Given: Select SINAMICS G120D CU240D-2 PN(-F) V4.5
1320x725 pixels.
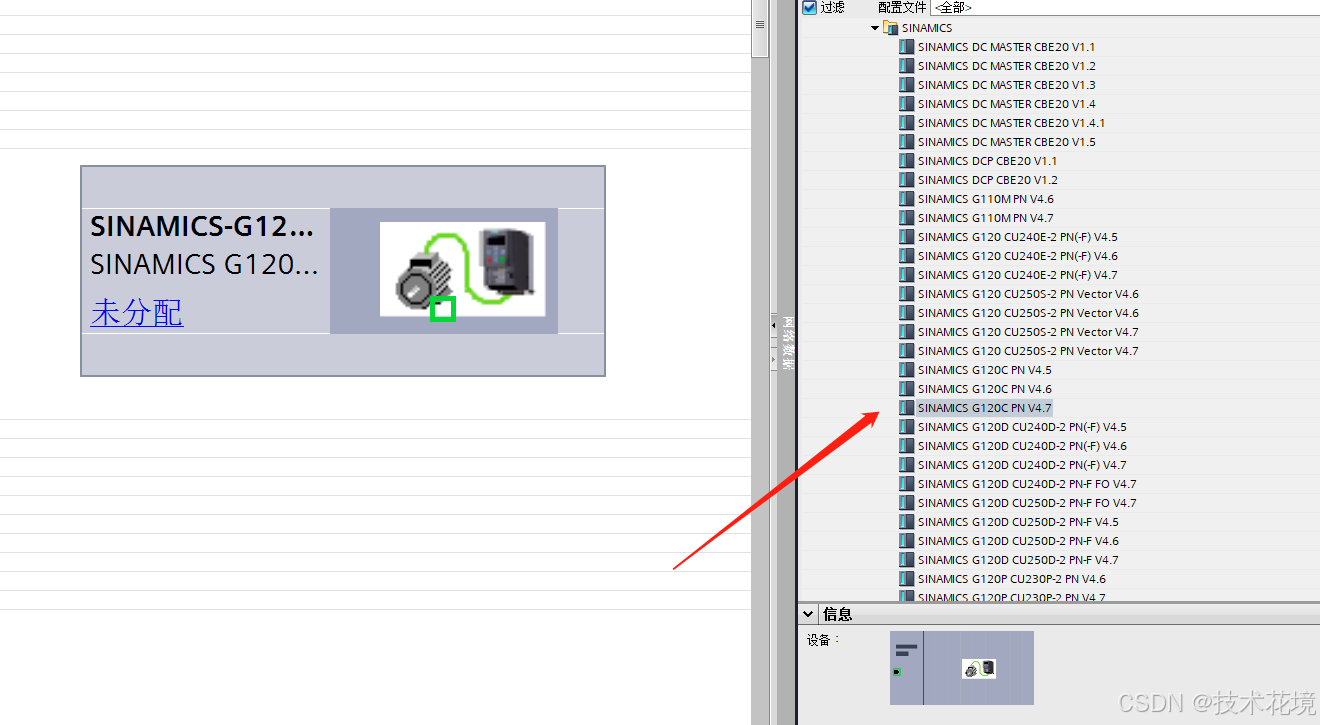Looking at the screenshot, I should click(1022, 427).
